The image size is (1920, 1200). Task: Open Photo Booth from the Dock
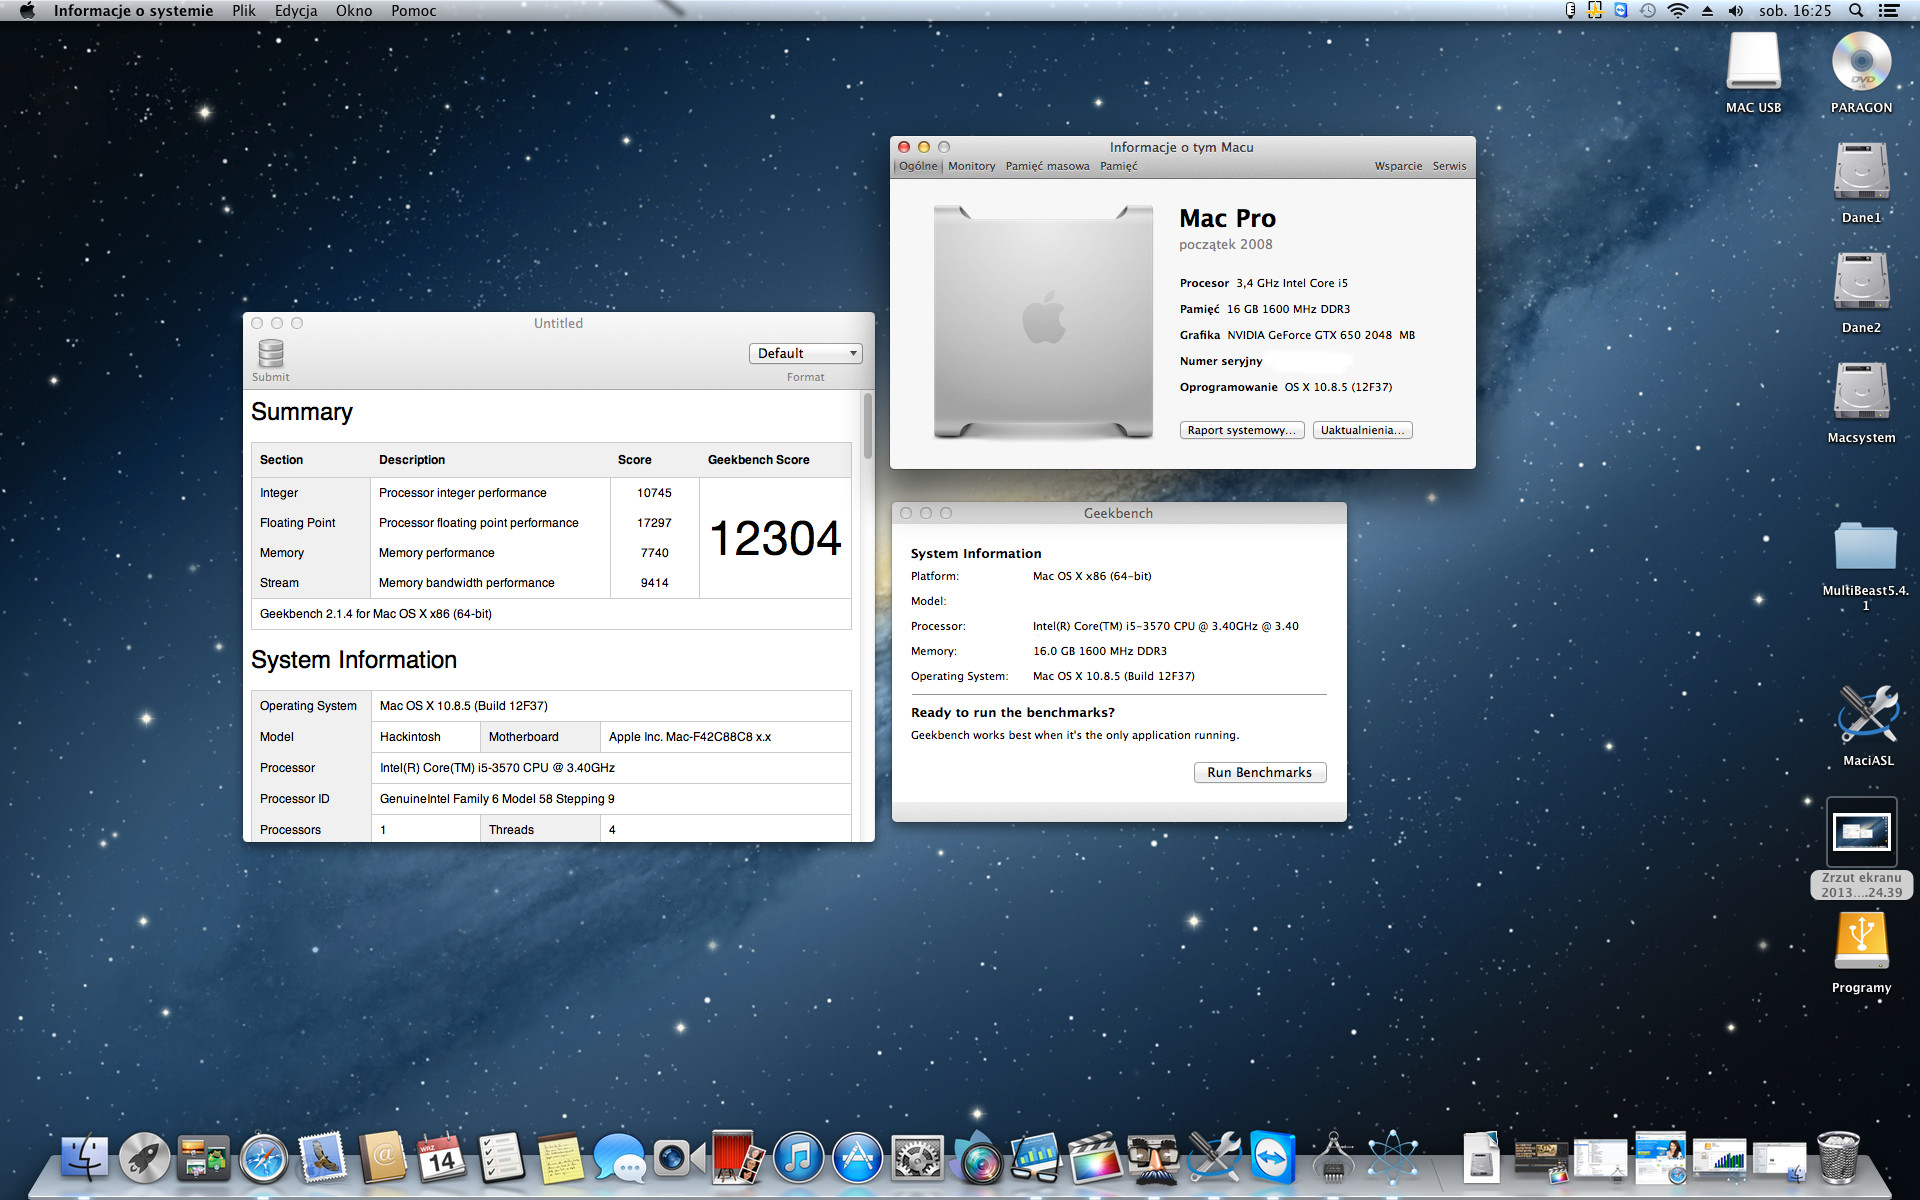point(738,1158)
